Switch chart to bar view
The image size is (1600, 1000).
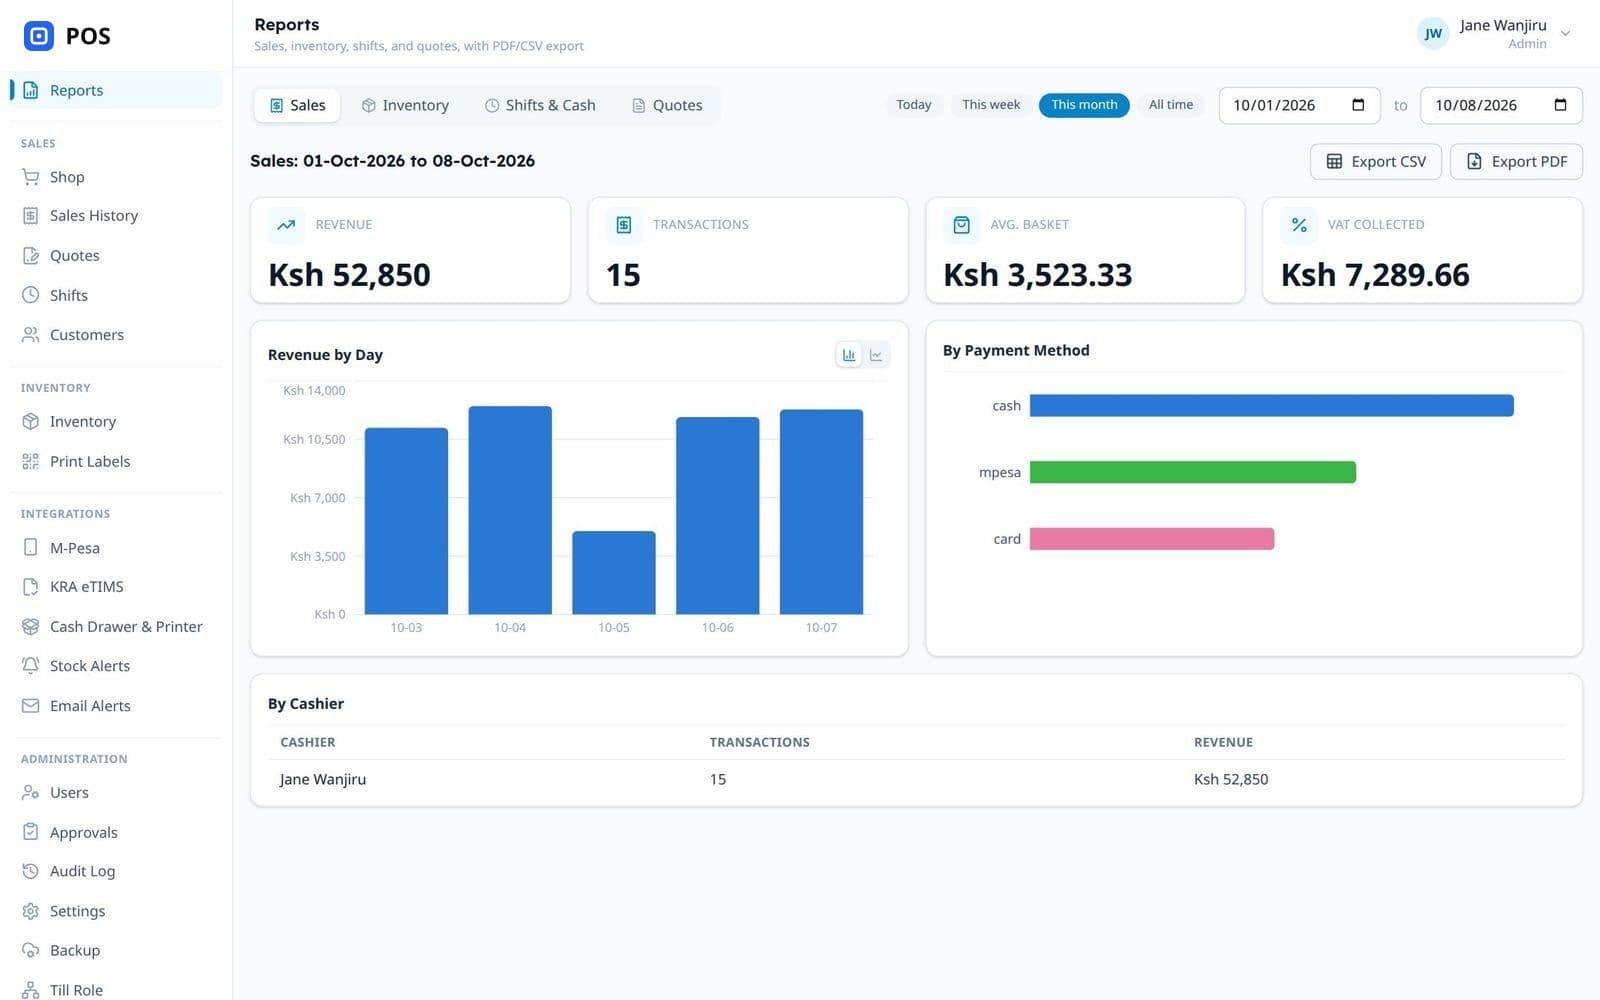pos(849,355)
